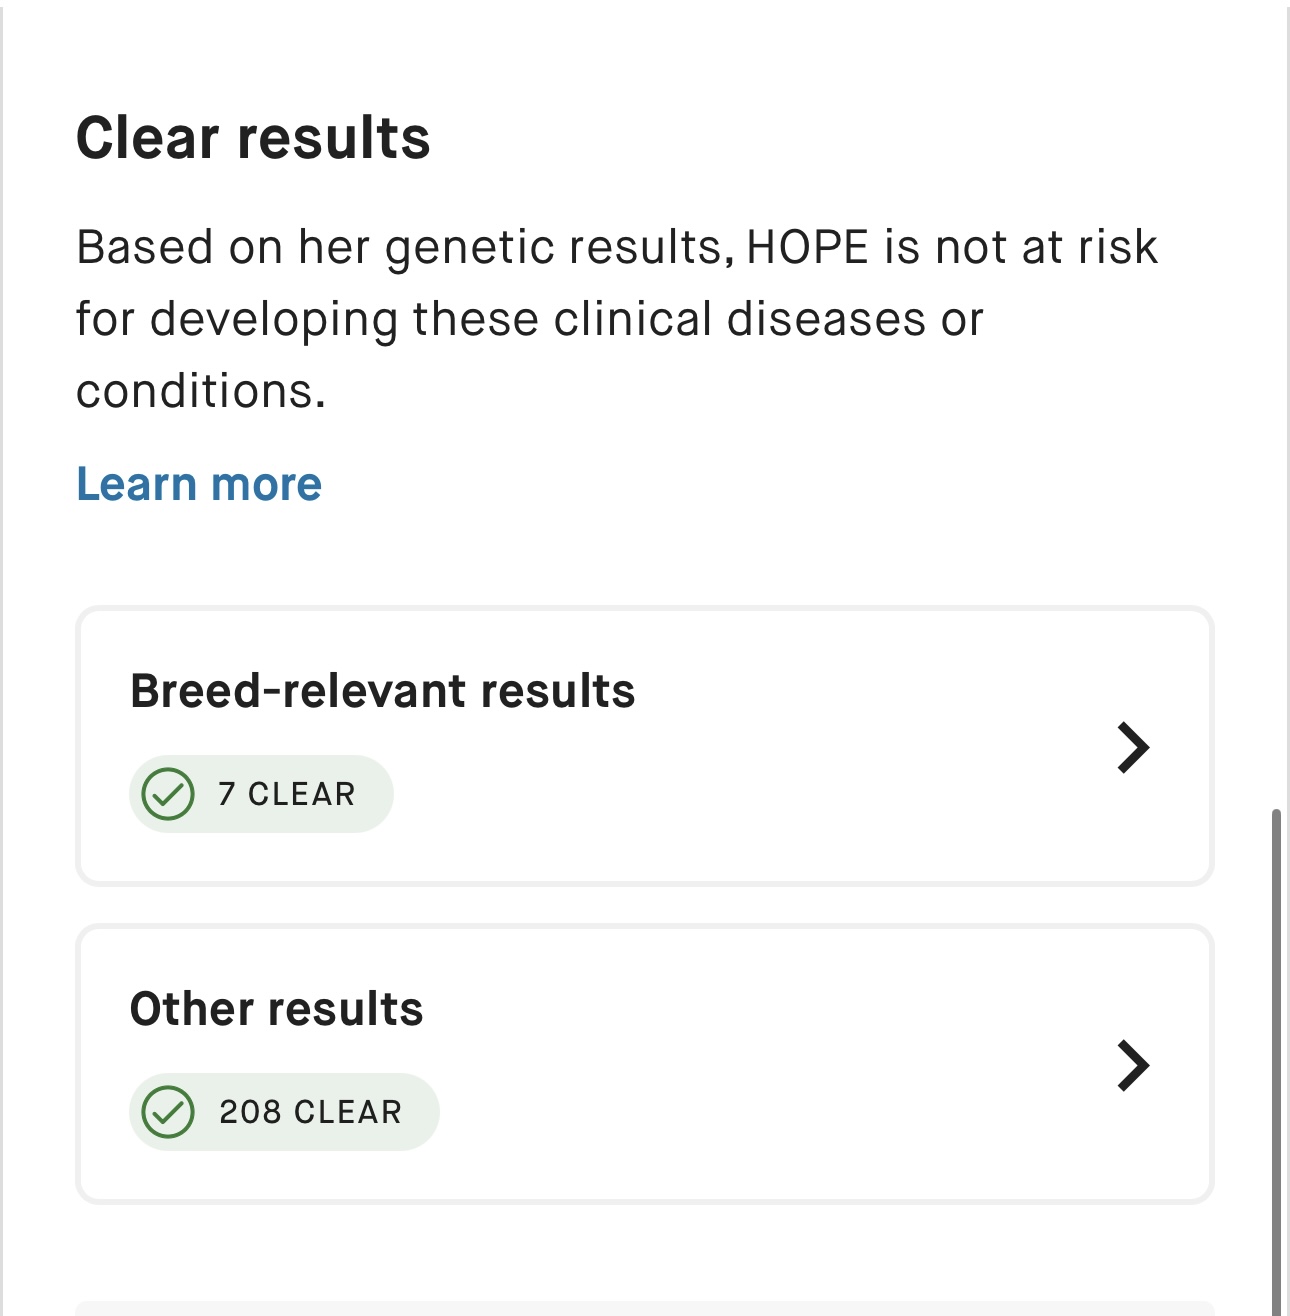Click green checkmark icon beside 208 CLEAR
The image size is (1290, 1316).
[x=168, y=1112]
